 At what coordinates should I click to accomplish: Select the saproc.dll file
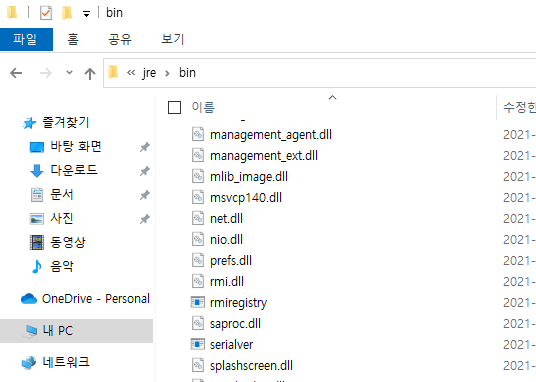(x=235, y=324)
